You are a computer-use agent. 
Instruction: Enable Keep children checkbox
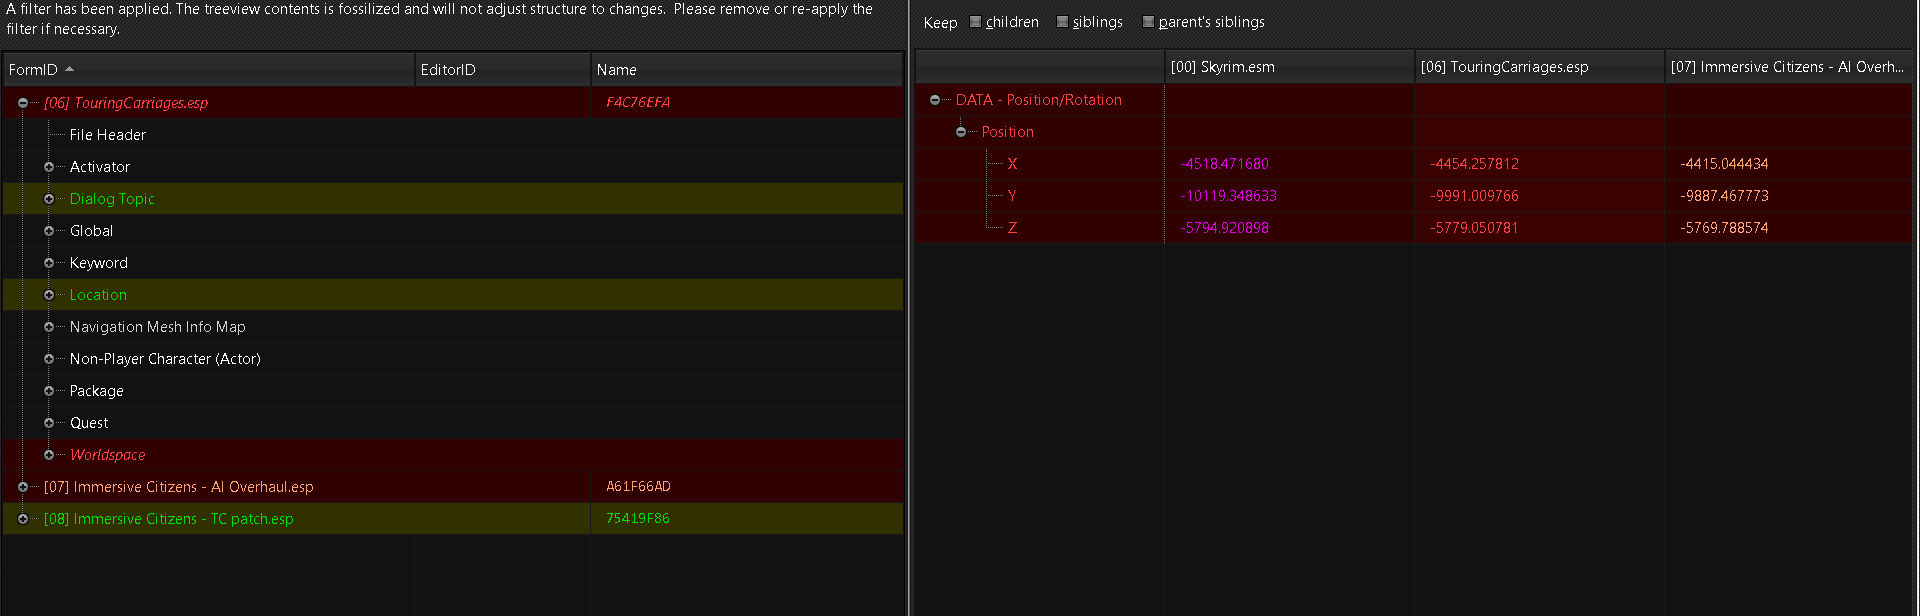click(975, 22)
